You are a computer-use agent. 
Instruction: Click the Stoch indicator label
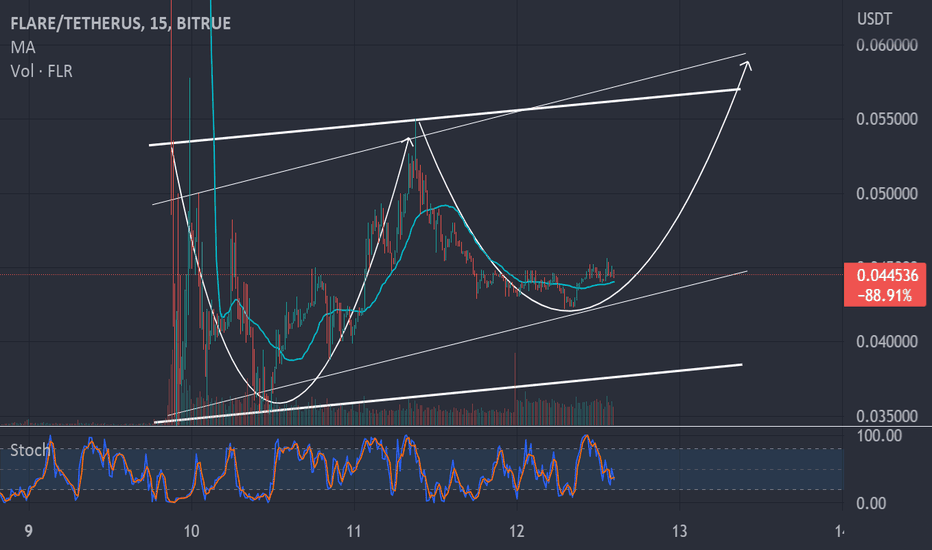coord(30,450)
